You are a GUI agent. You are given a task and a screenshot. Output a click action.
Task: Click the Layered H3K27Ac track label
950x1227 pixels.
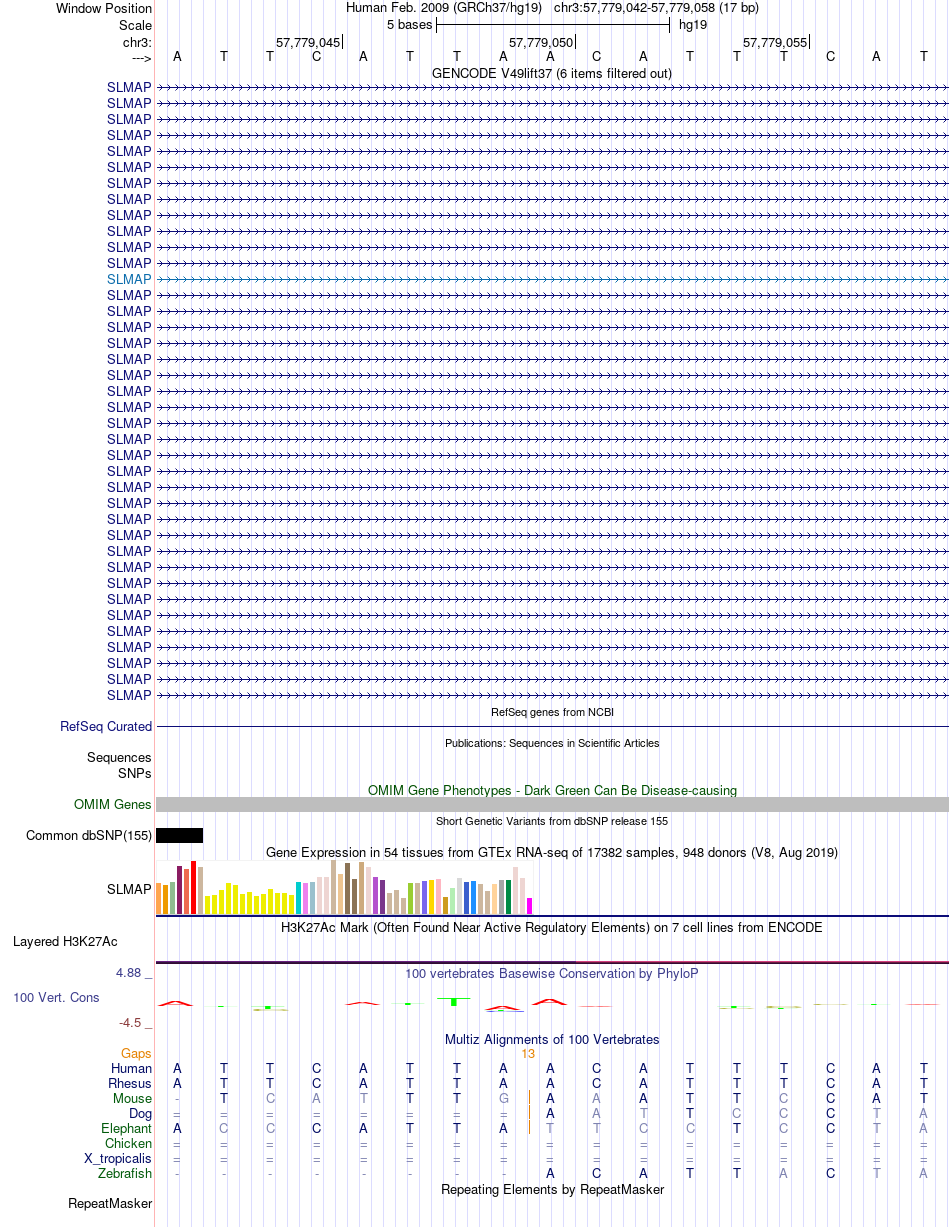coord(65,941)
